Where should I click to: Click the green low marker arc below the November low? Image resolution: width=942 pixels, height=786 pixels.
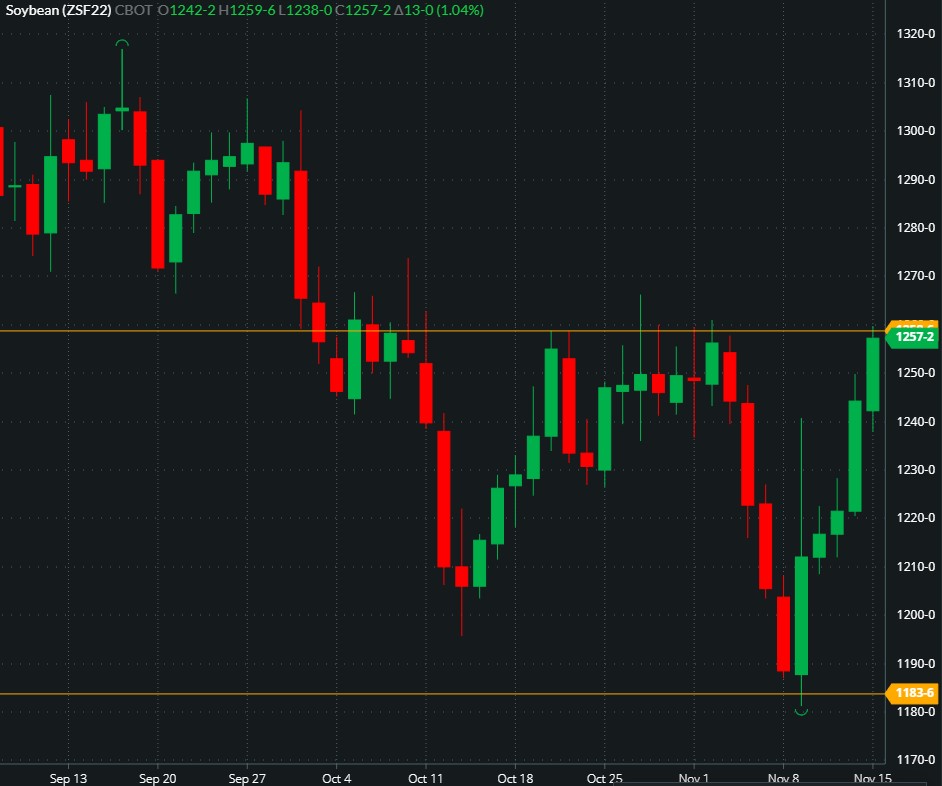pyautogui.click(x=801, y=712)
